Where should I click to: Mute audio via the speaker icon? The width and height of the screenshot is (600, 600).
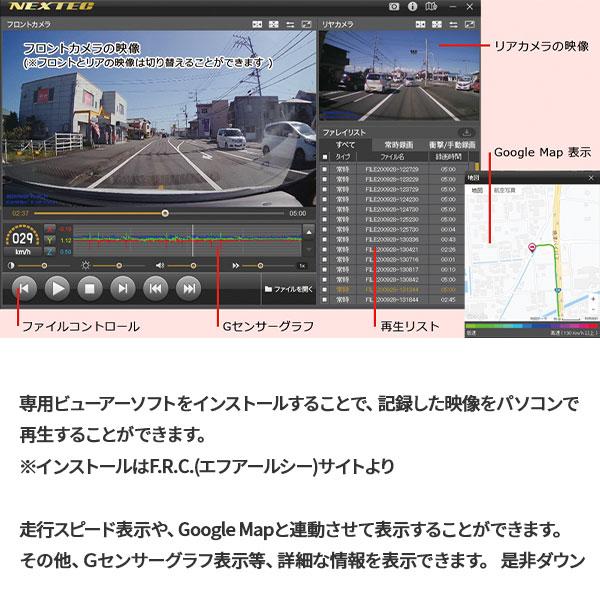click(x=160, y=266)
